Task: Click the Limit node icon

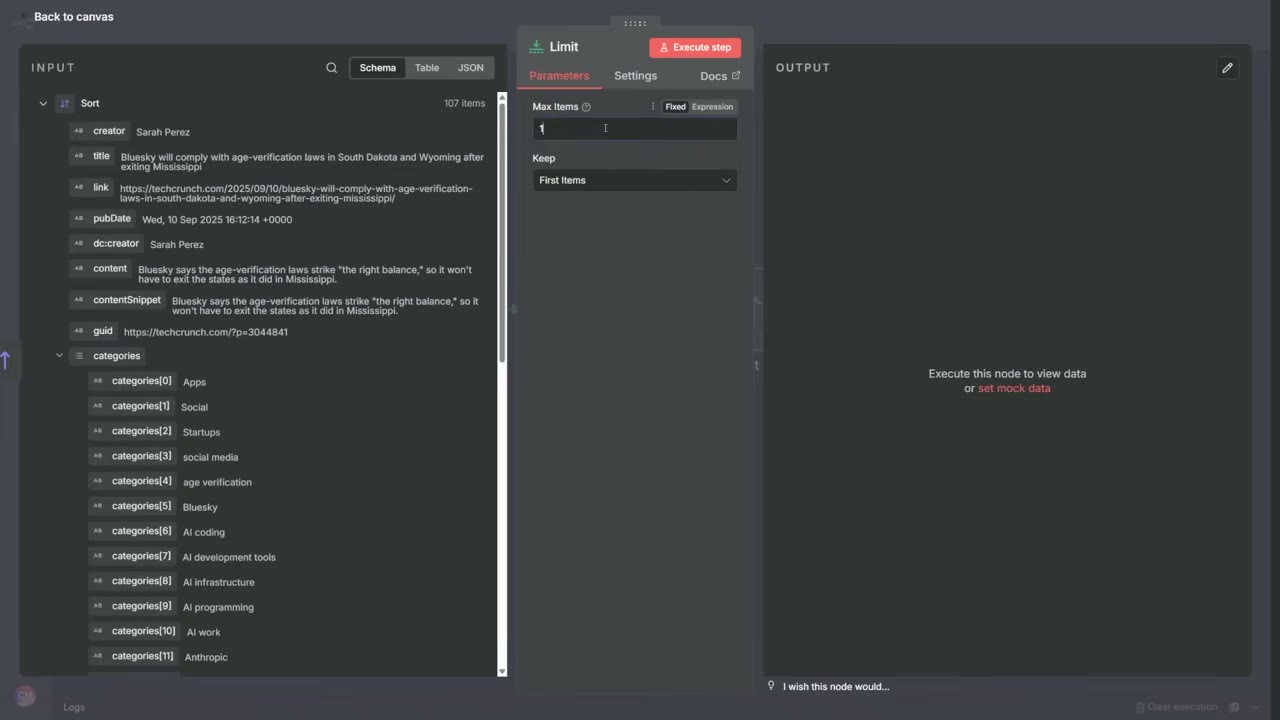Action: pyautogui.click(x=536, y=47)
